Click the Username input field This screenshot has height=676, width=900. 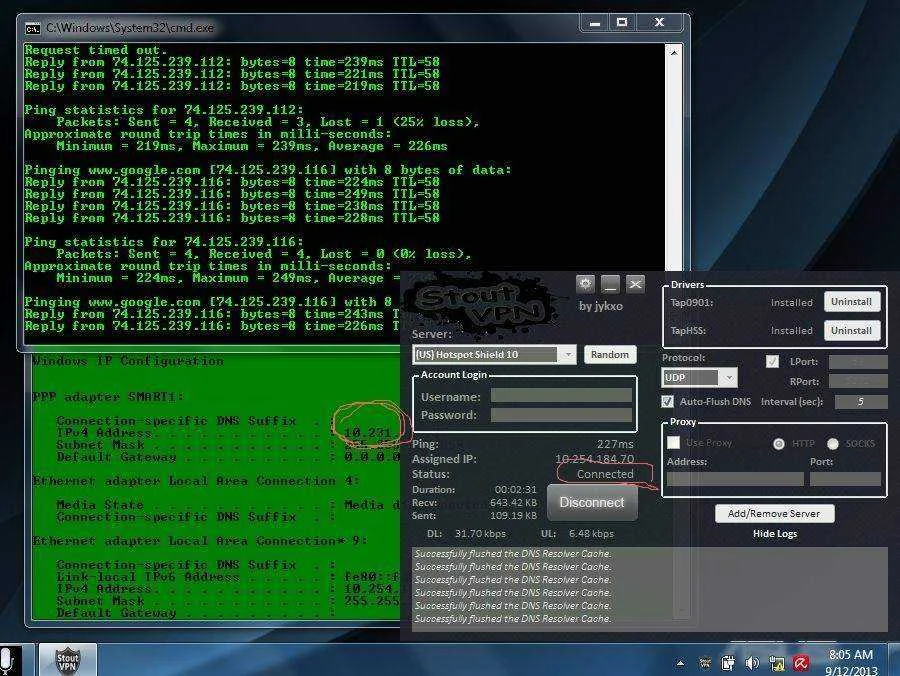pos(561,395)
